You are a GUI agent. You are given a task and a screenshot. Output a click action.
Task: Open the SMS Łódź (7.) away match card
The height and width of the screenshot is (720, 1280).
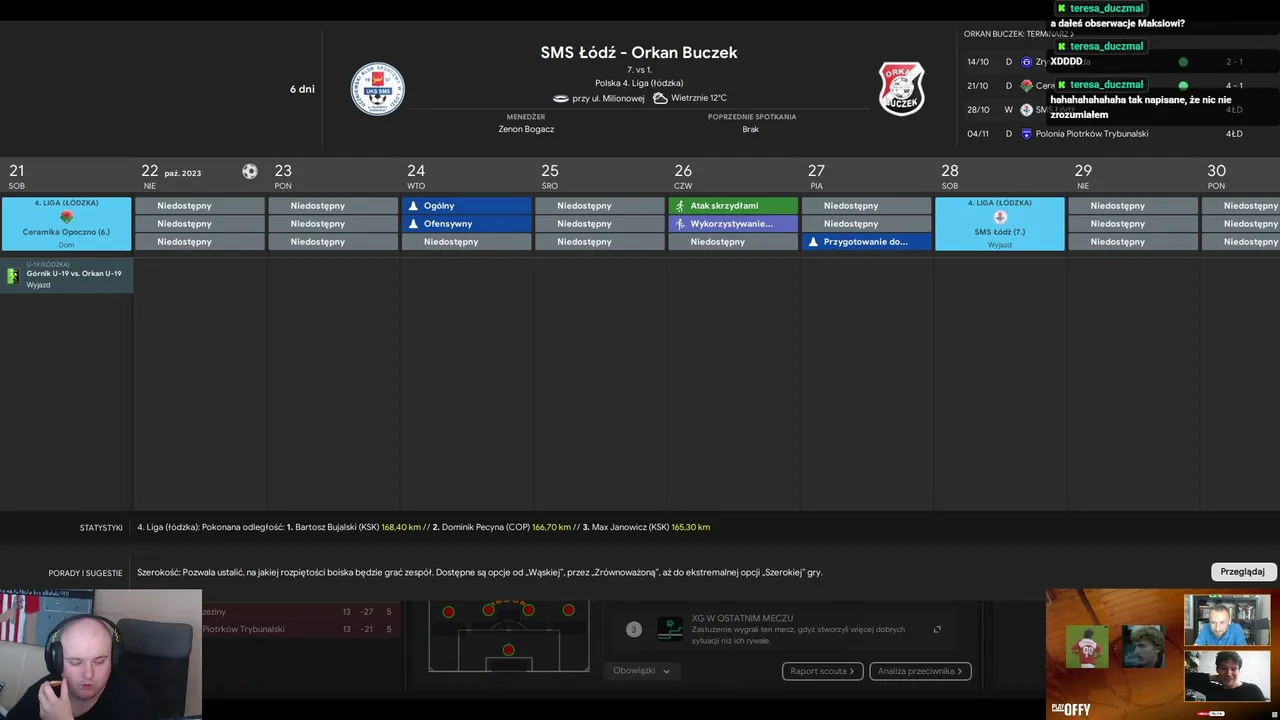[1000, 224]
